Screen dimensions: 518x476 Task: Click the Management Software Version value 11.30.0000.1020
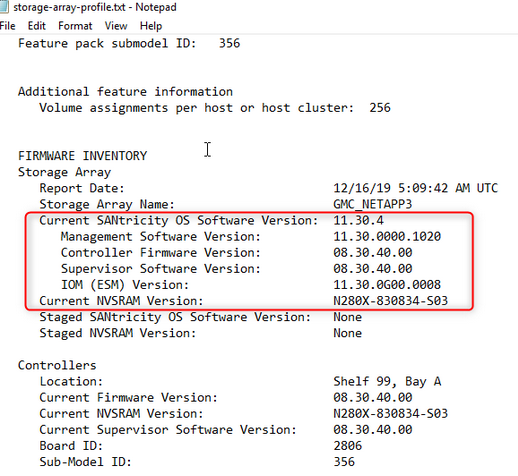click(387, 236)
